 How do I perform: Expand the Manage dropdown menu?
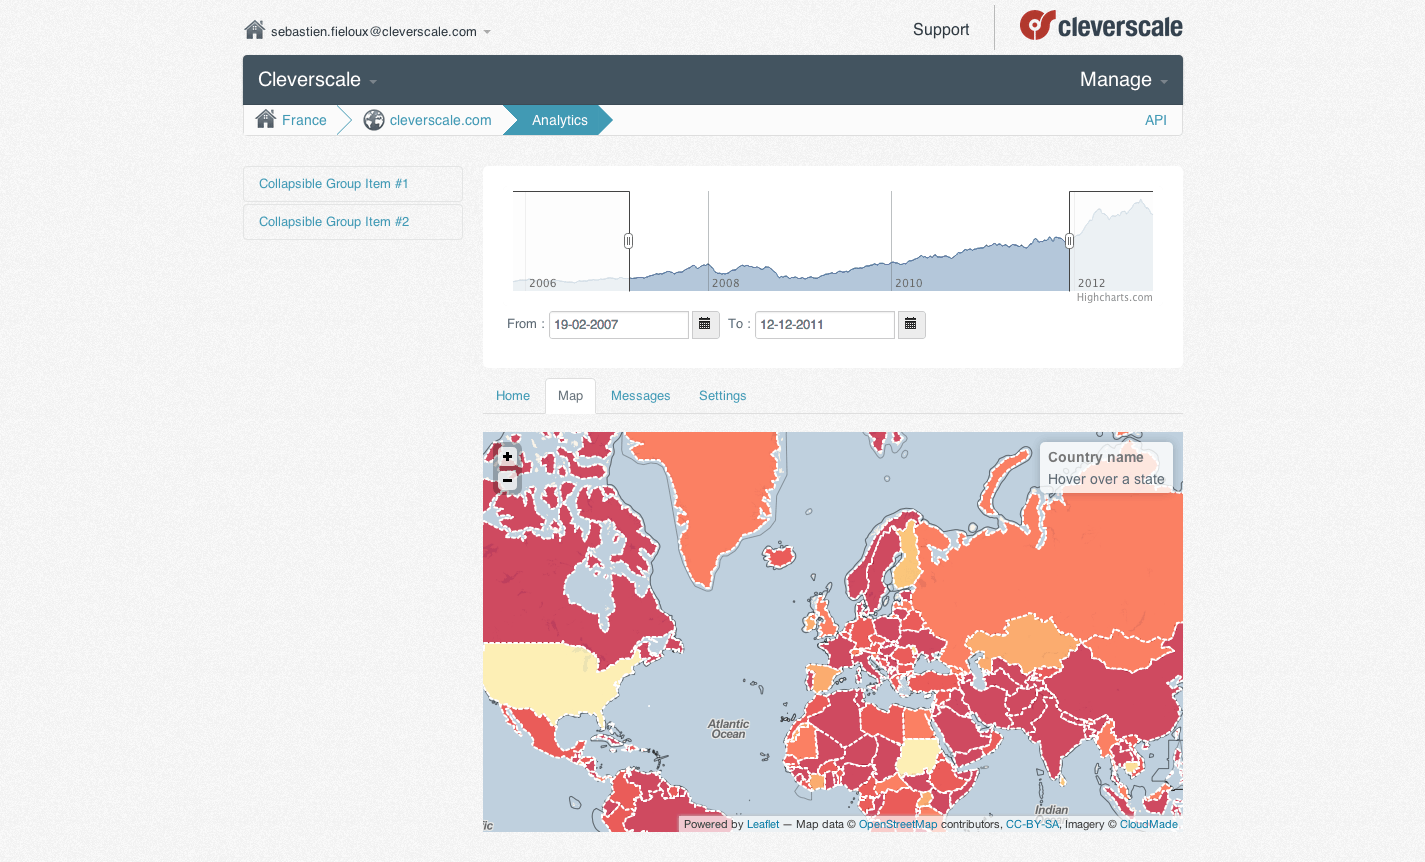coord(1124,80)
